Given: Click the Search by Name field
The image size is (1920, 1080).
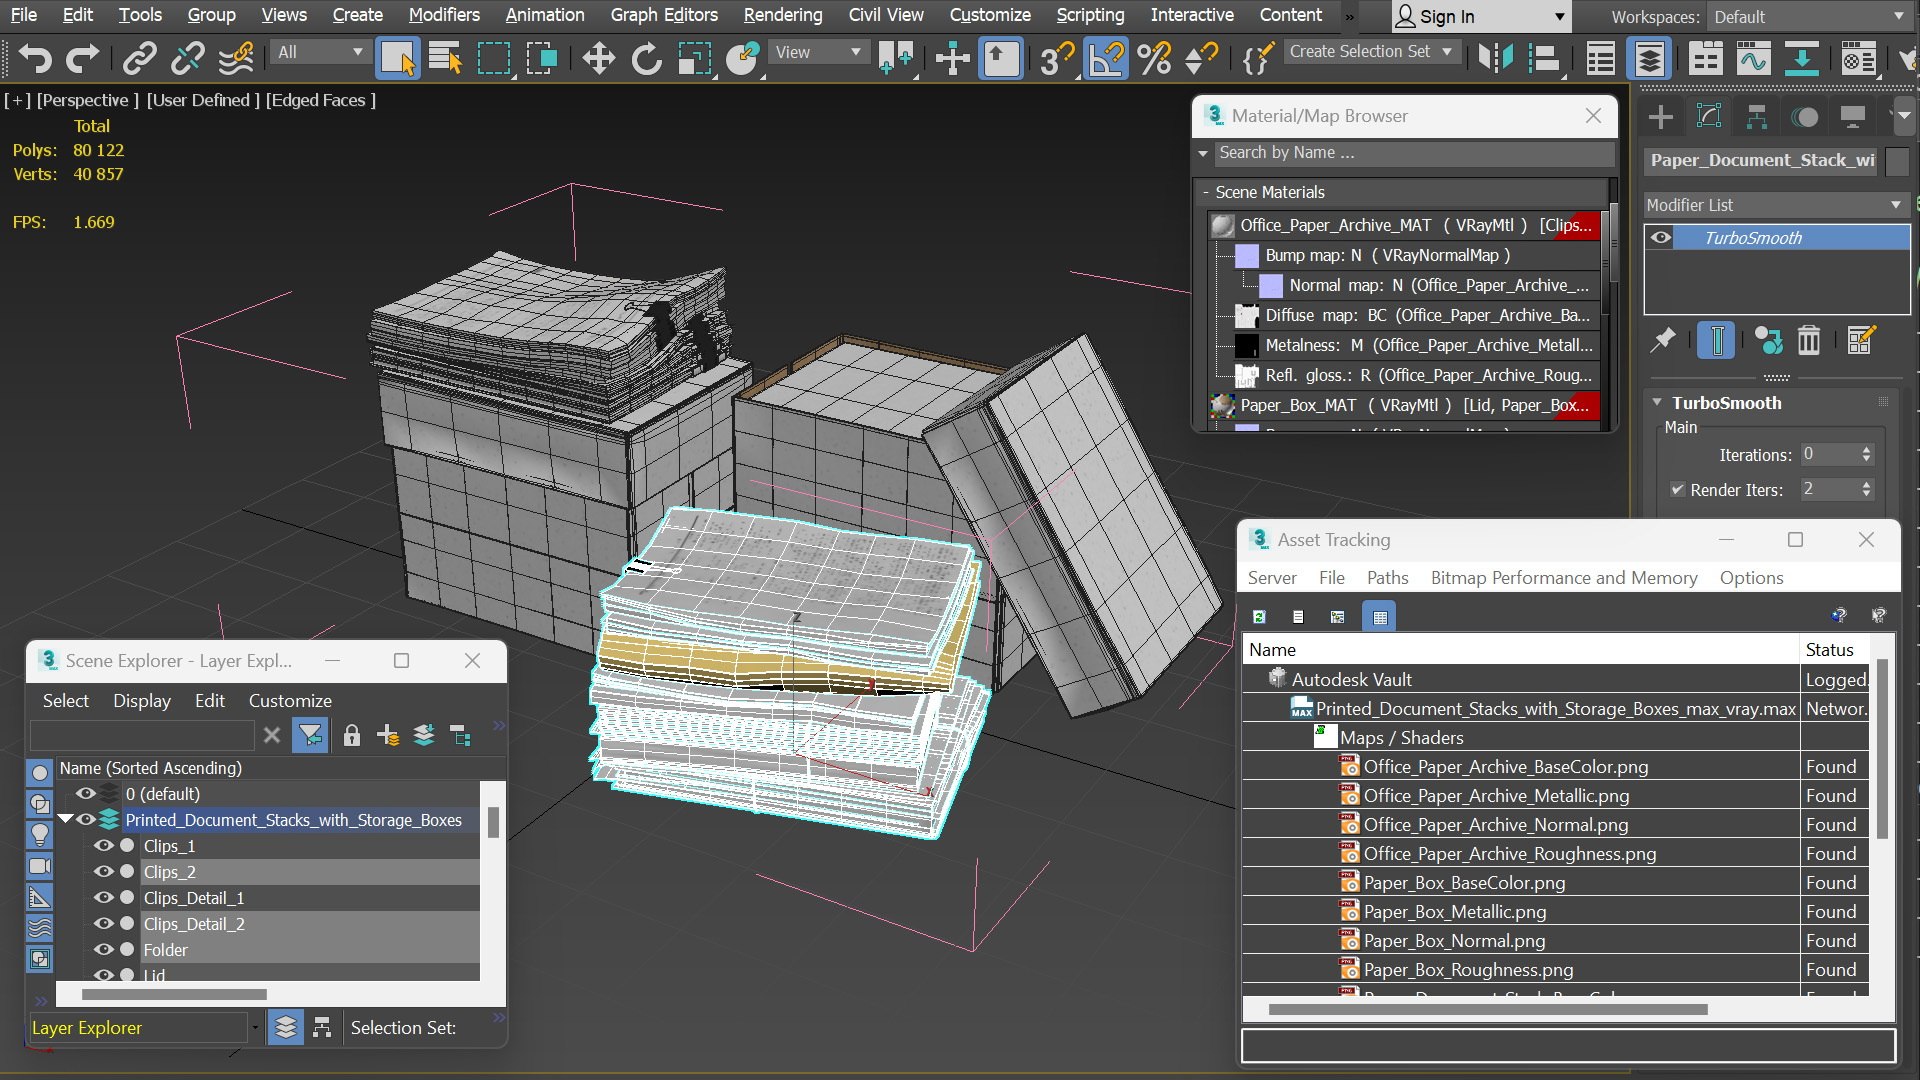Looking at the screenshot, I should pyautogui.click(x=1414, y=153).
